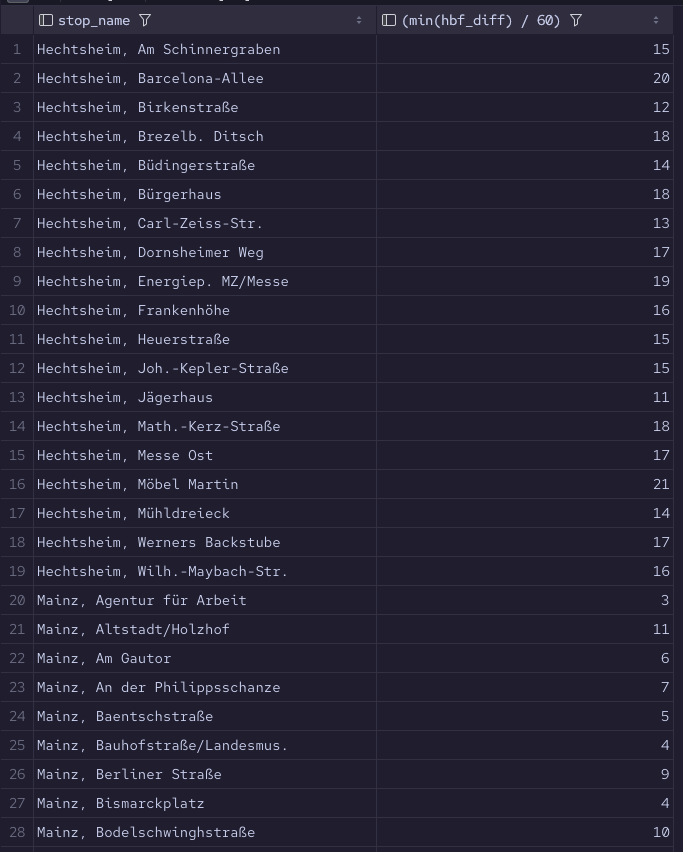The image size is (683, 852).
Task: Click the filter icon beside (min(hbf_diff) / 60)
Action: click(576, 20)
